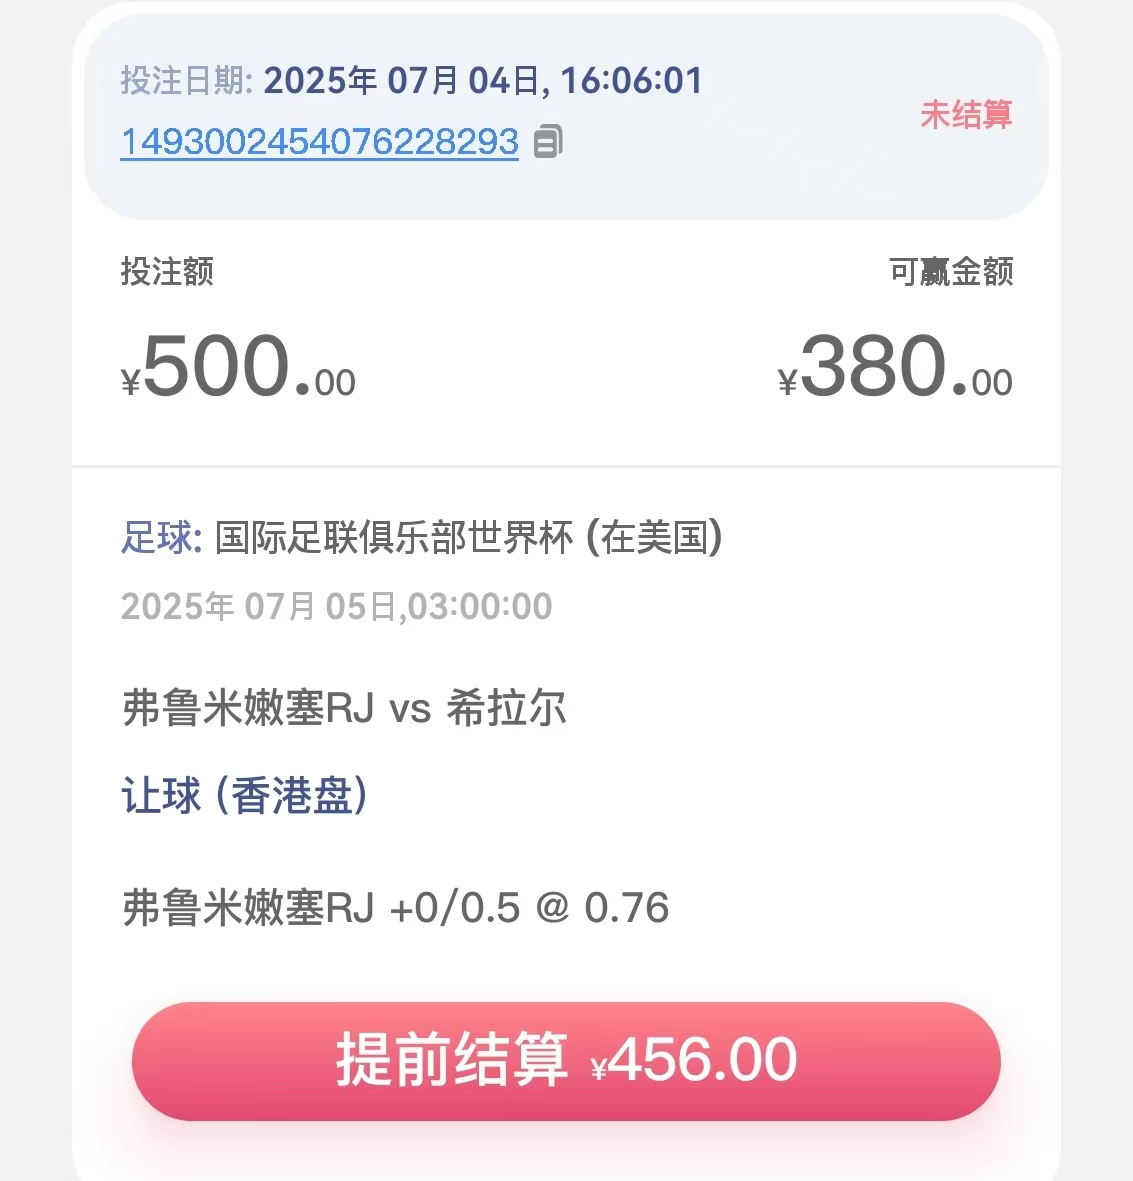The image size is (1133, 1181).
Task: Click the bet time 16:06:01
Action: point(631,80)
